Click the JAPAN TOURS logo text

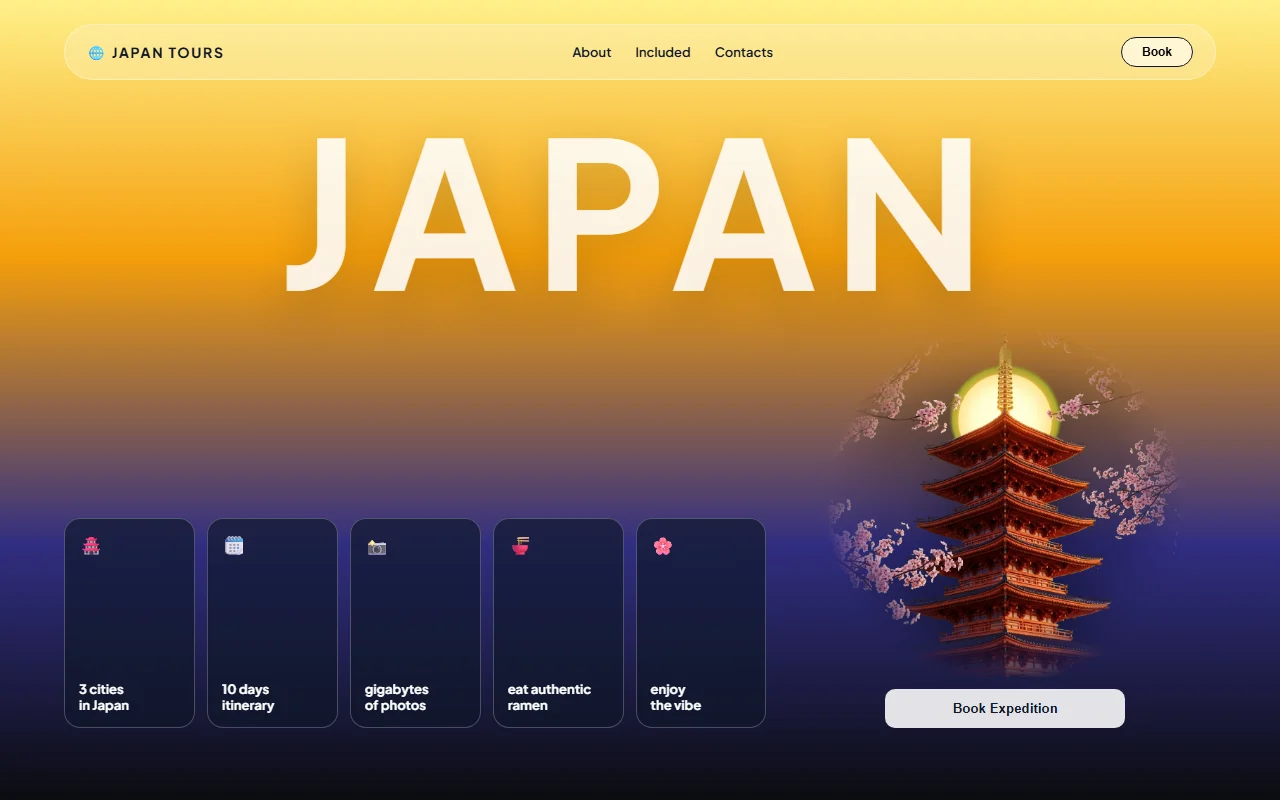pos(168,53)
